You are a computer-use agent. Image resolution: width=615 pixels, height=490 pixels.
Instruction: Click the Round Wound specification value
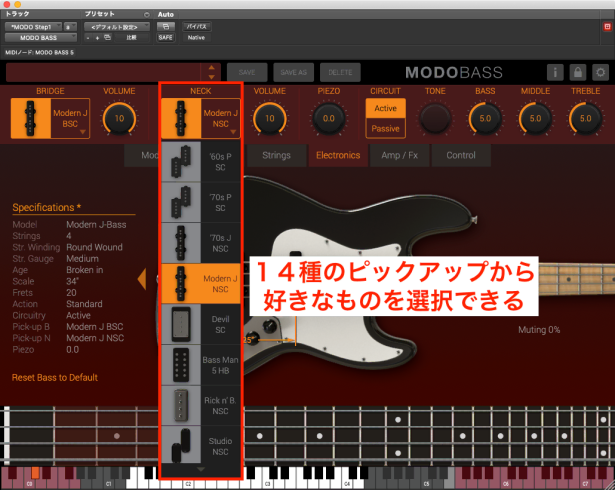click(x=94, y=247)
